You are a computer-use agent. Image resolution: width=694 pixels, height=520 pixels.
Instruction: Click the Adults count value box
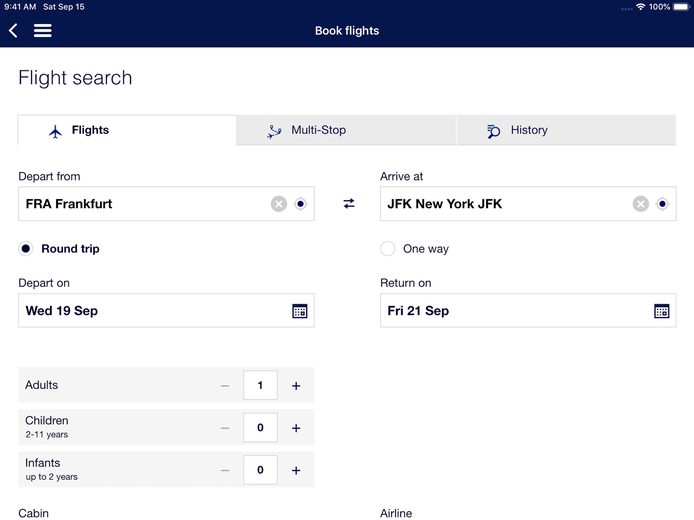[260, 385]
